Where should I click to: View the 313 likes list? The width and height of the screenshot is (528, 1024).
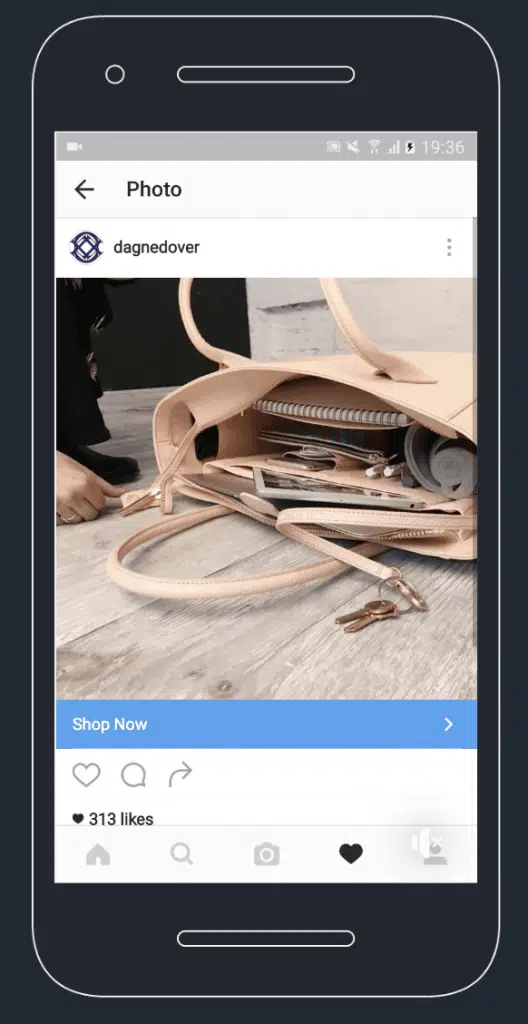pyautogui.click(x=112, y=819)
